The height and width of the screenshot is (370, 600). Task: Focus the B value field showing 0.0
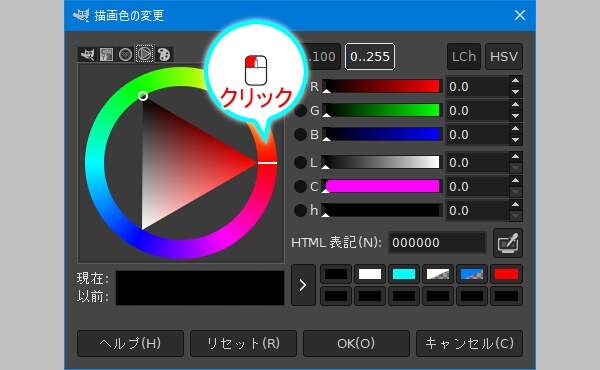tap(478, 135)
